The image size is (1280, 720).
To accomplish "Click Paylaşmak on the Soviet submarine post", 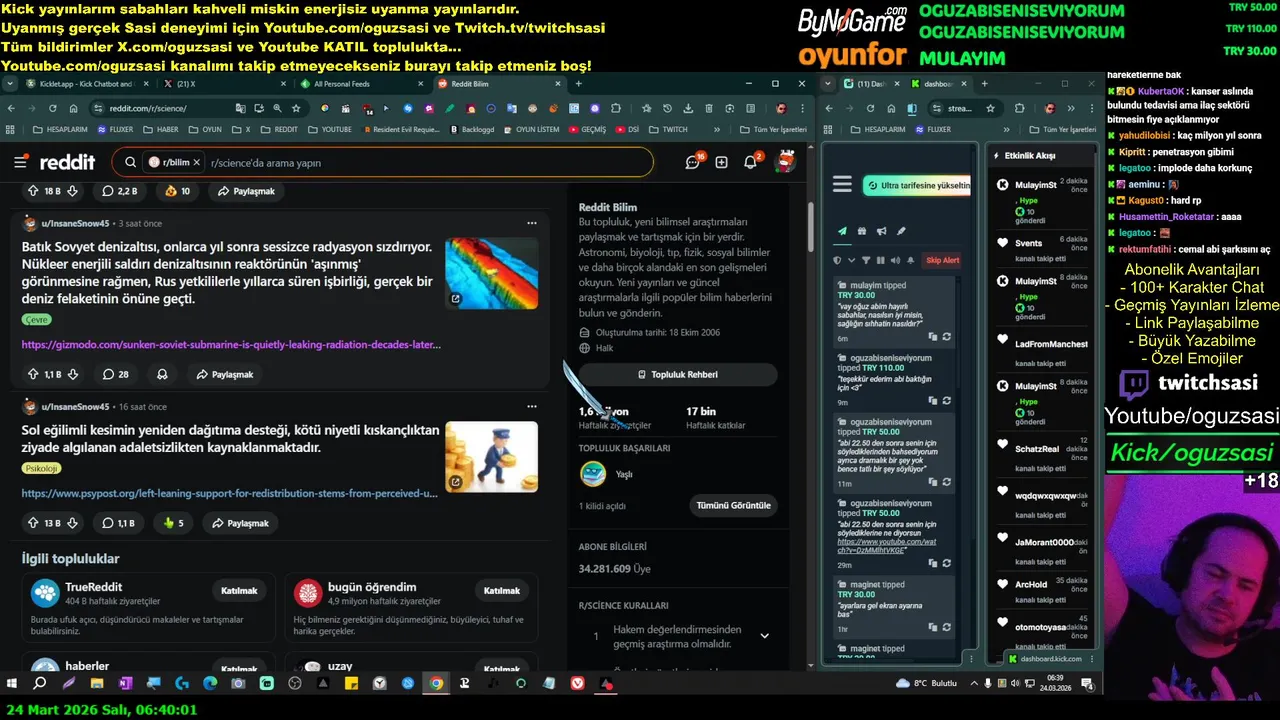I will click(224, 374).
